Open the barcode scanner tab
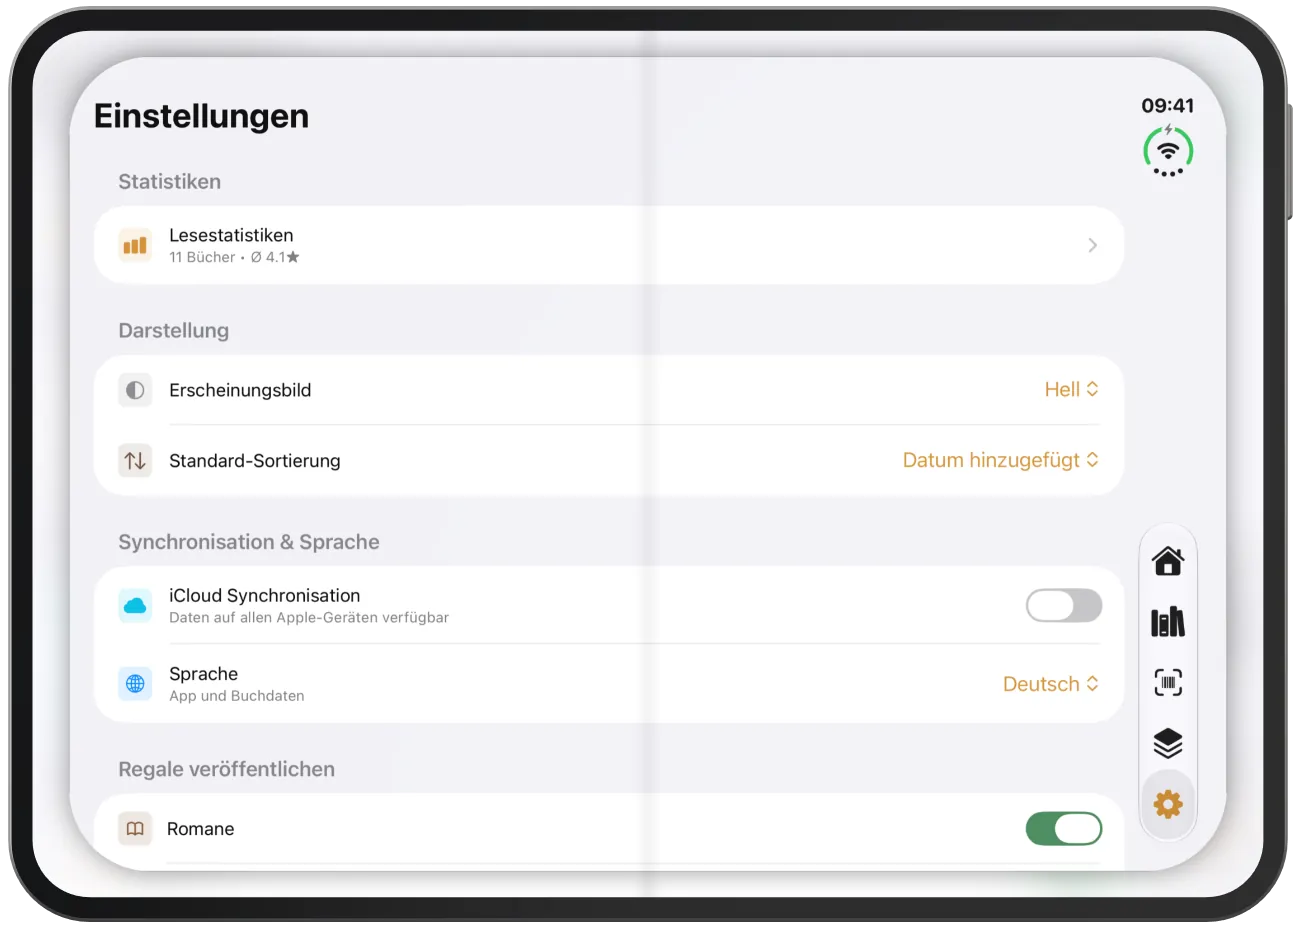 [1168, 683]
